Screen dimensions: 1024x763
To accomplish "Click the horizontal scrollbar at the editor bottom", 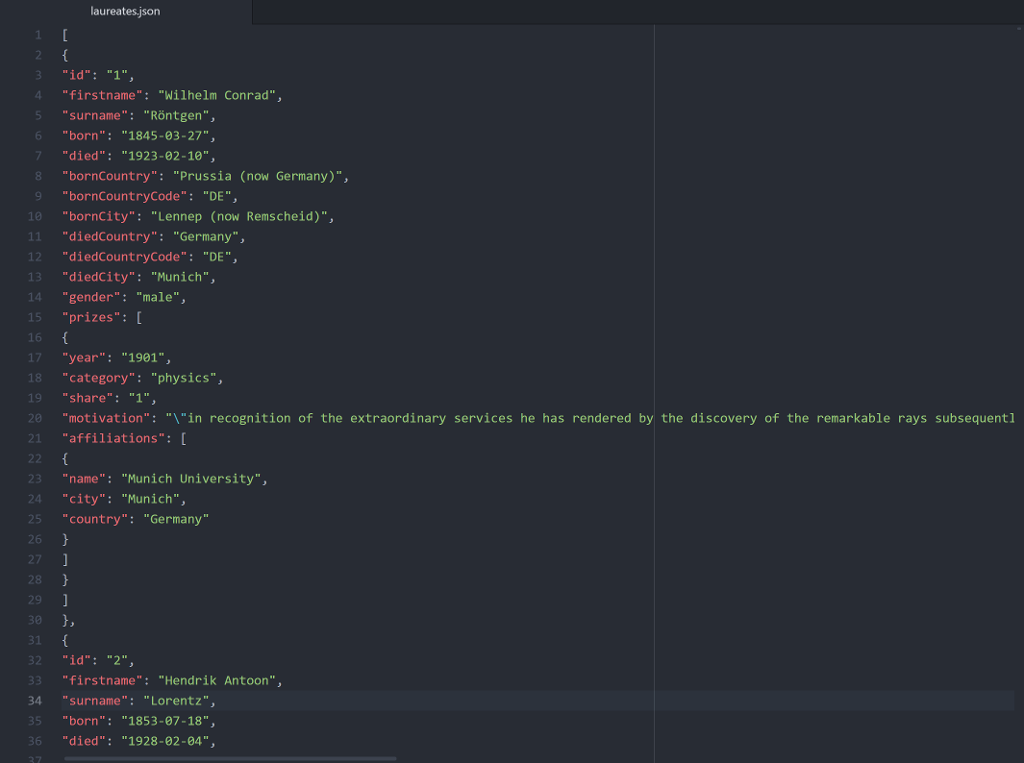I will click(x=230, y=758).
